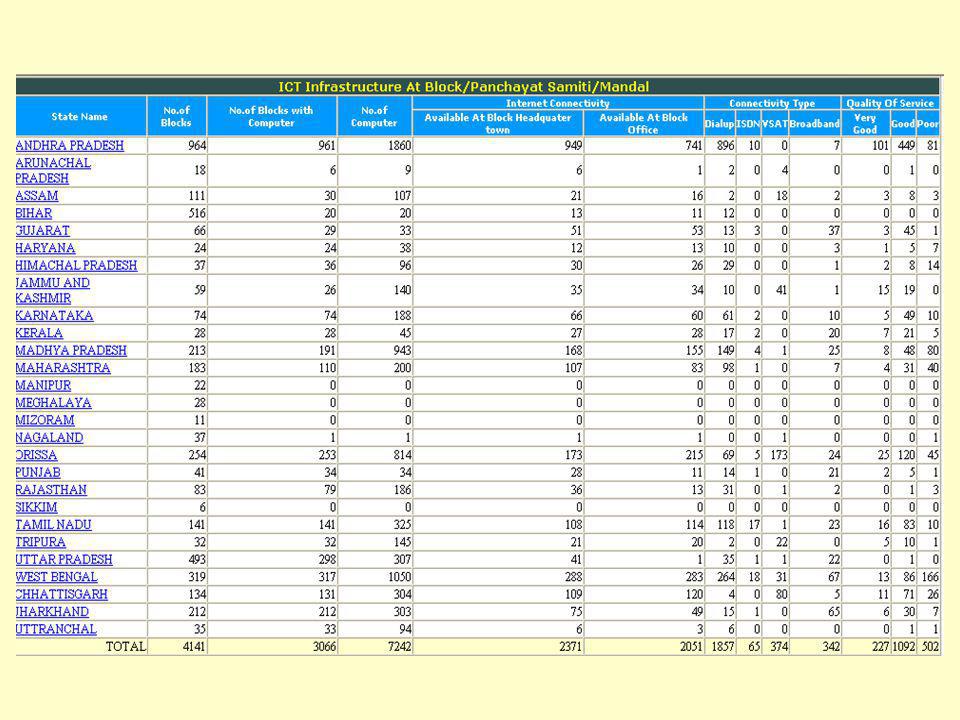960x720 pixels.
Task: Click the Quality Of Service group header
Action: click(x=890, y=103)
